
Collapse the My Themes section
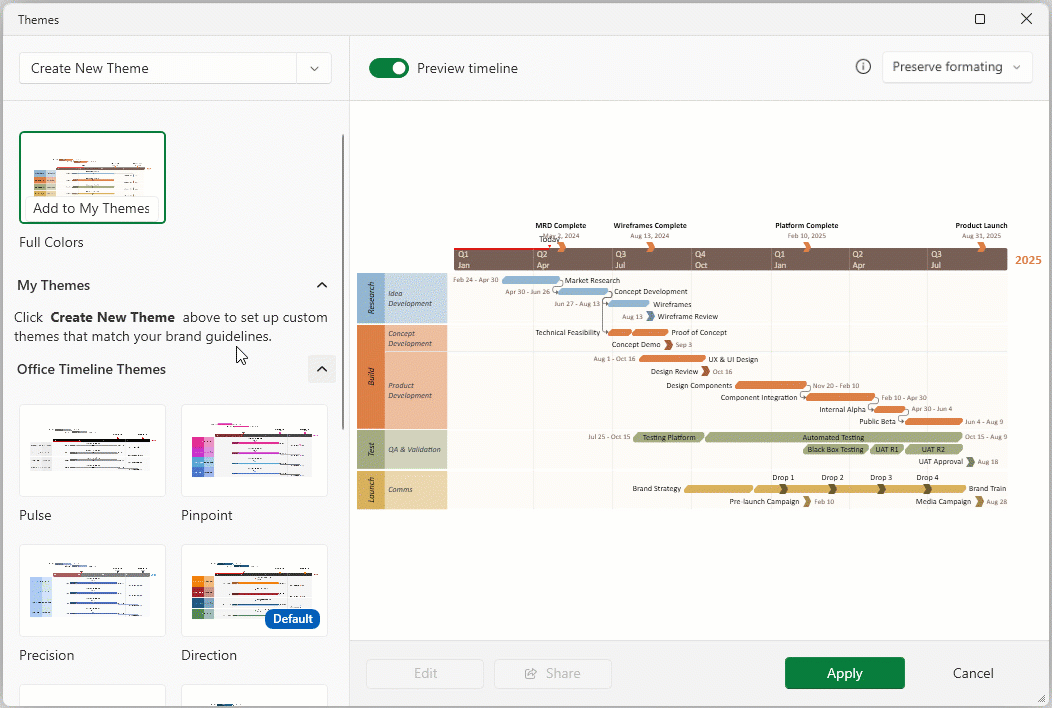click(322, 285)
